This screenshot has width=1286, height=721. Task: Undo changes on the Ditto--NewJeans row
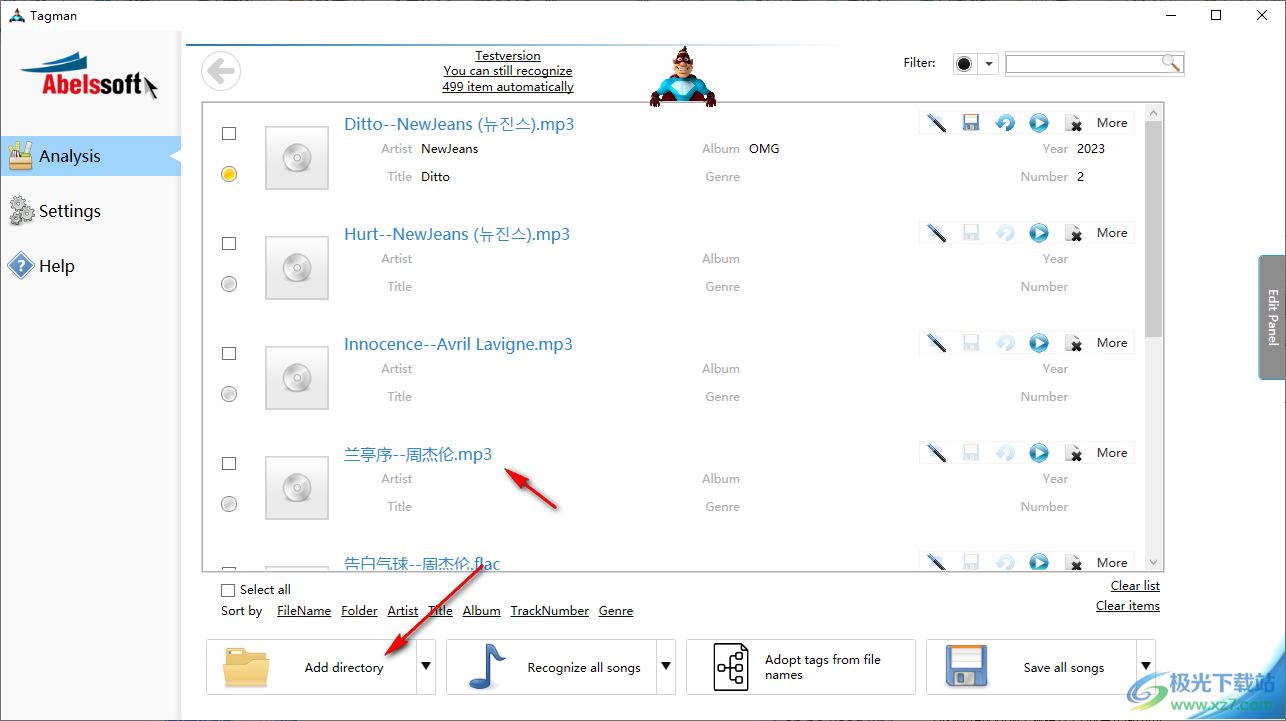(1004, 122)
